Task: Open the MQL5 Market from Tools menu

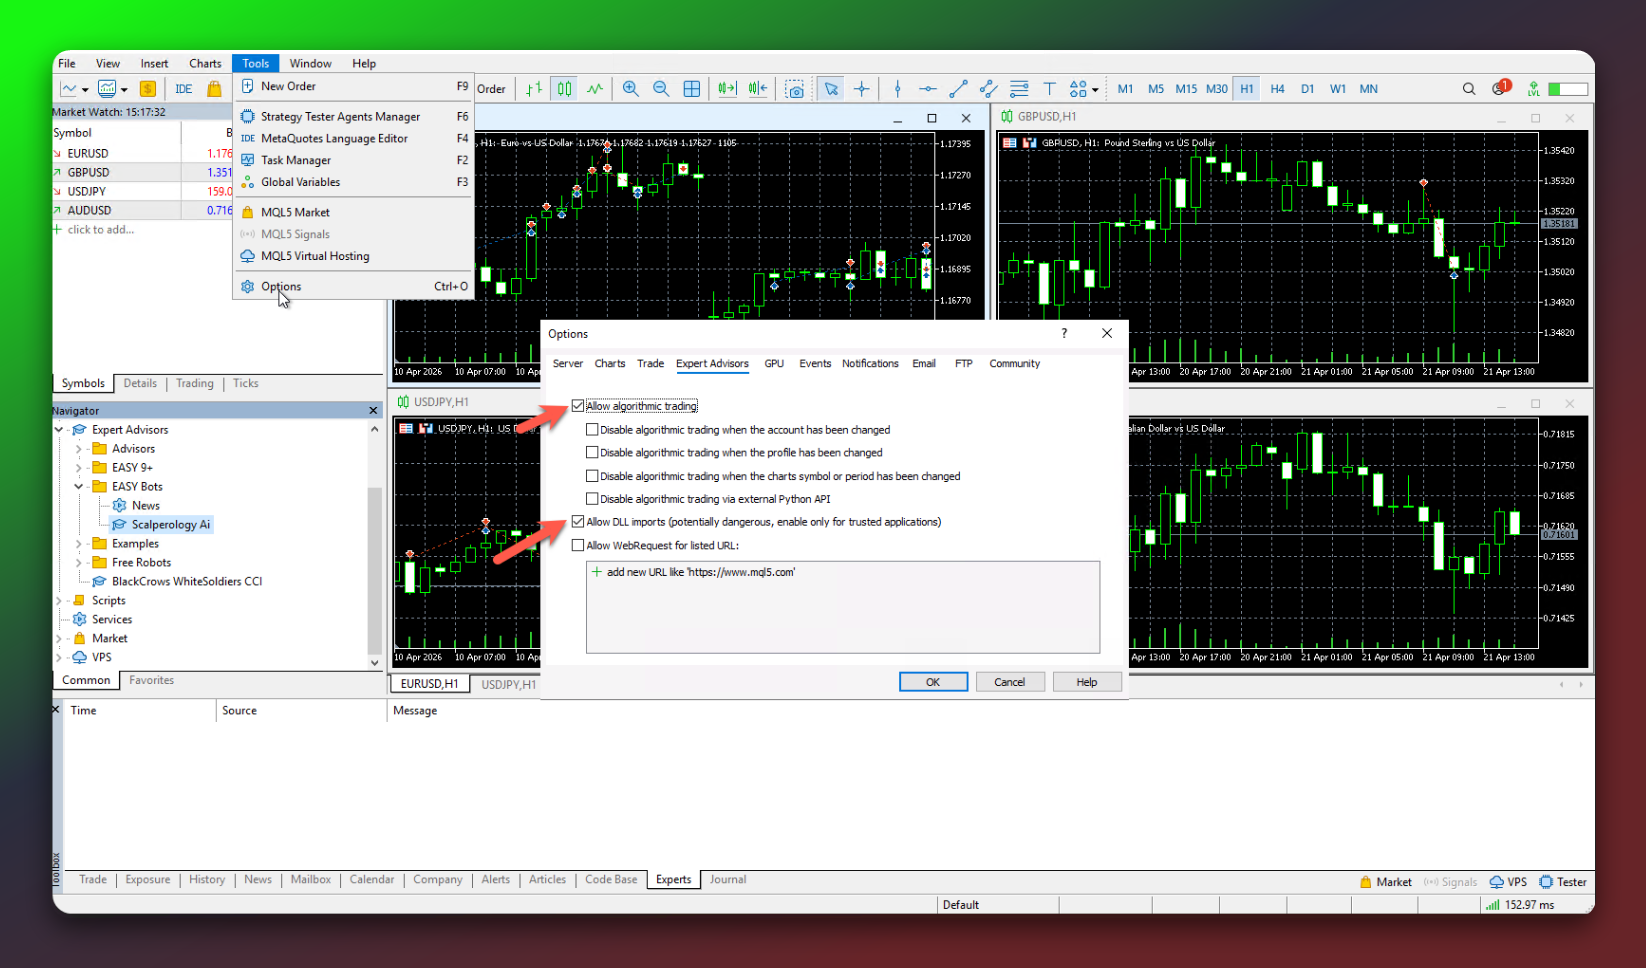Action: point(296,211)
